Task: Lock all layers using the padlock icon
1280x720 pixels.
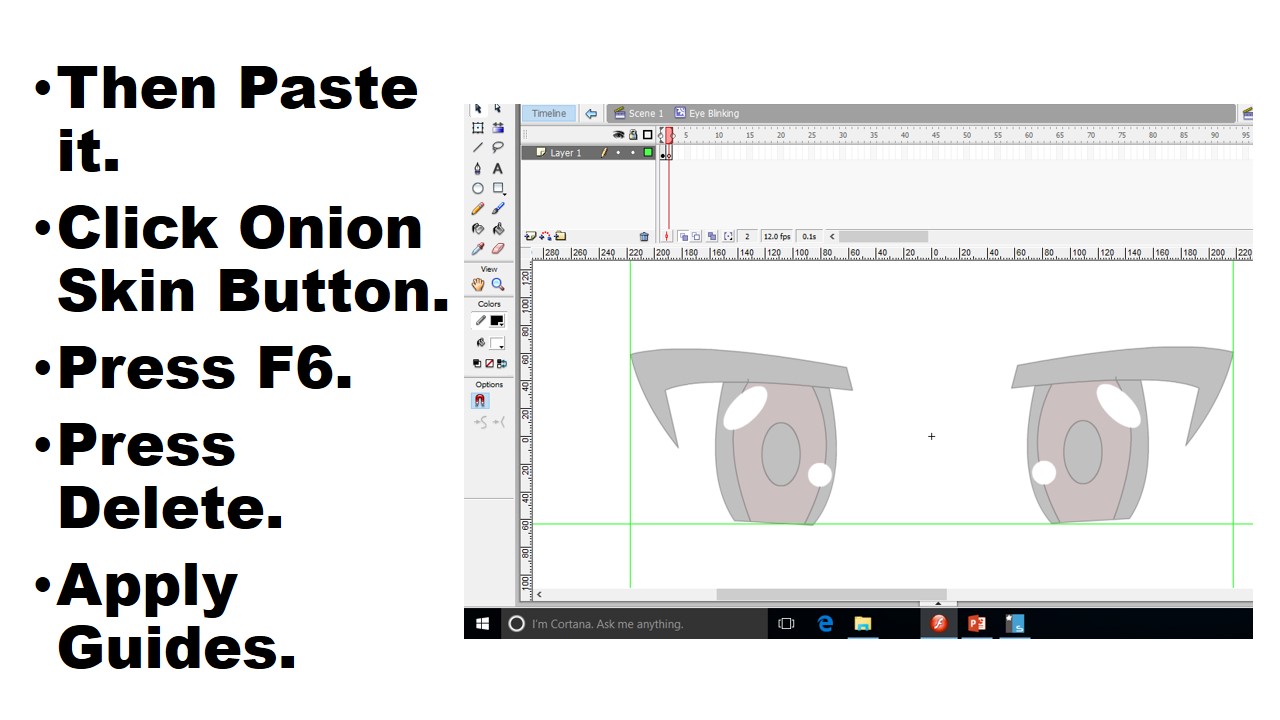Action: (632, 134)
